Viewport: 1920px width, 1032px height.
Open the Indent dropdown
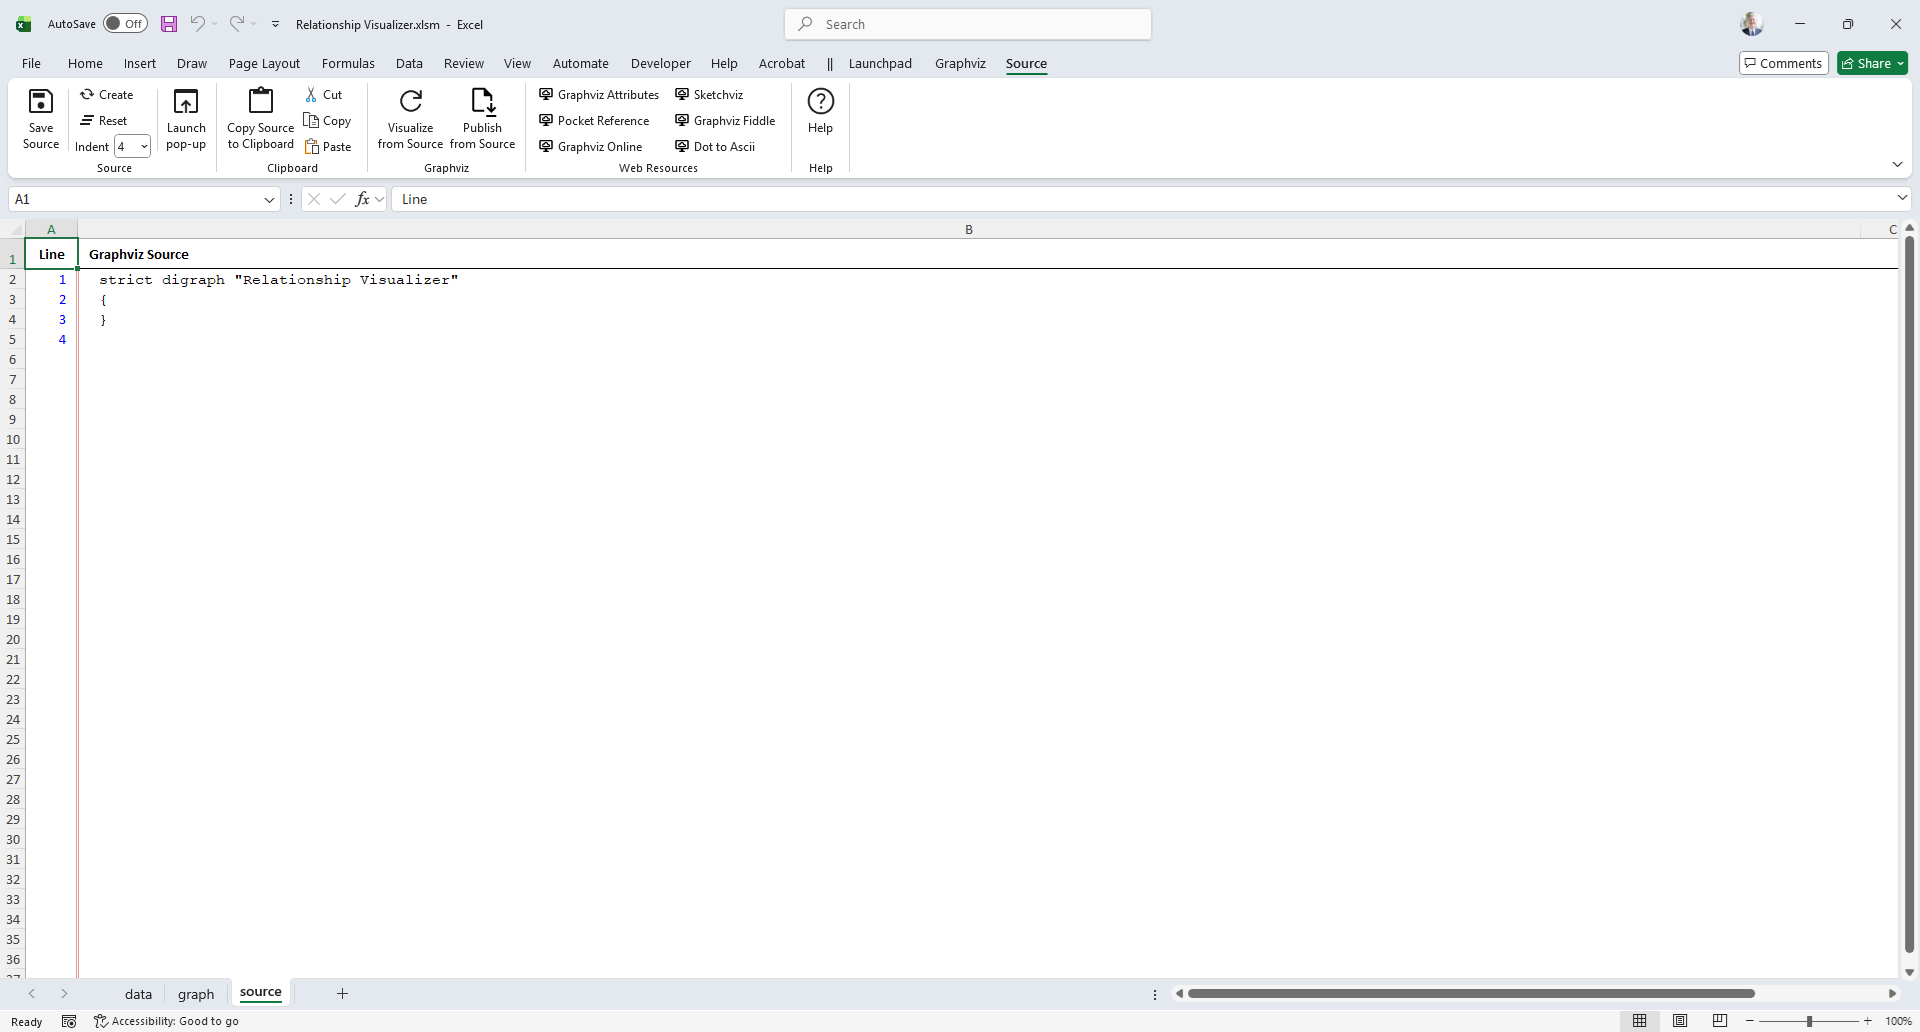coord(144,147)
